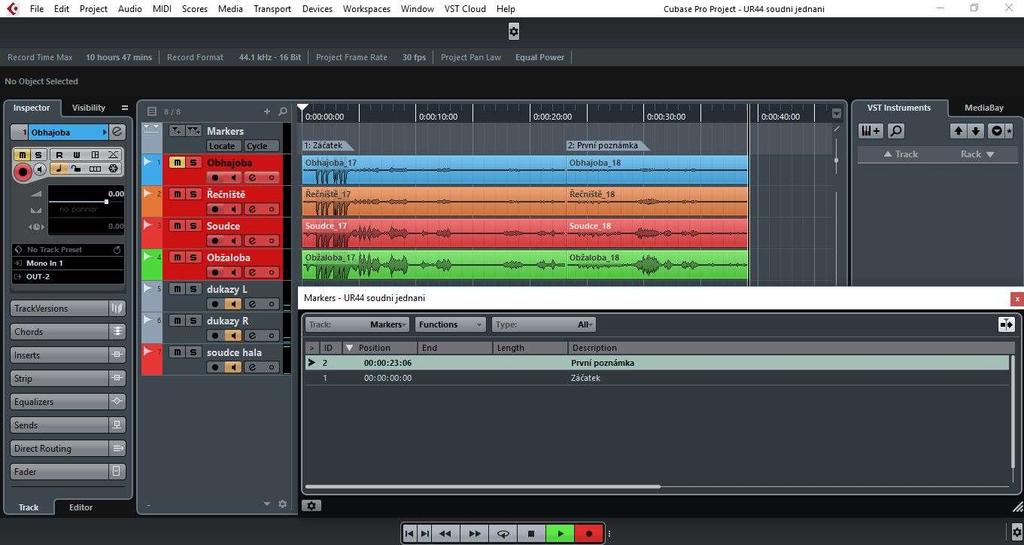Reload track preset icon beside No Track Preset

(x=117, y=249)
